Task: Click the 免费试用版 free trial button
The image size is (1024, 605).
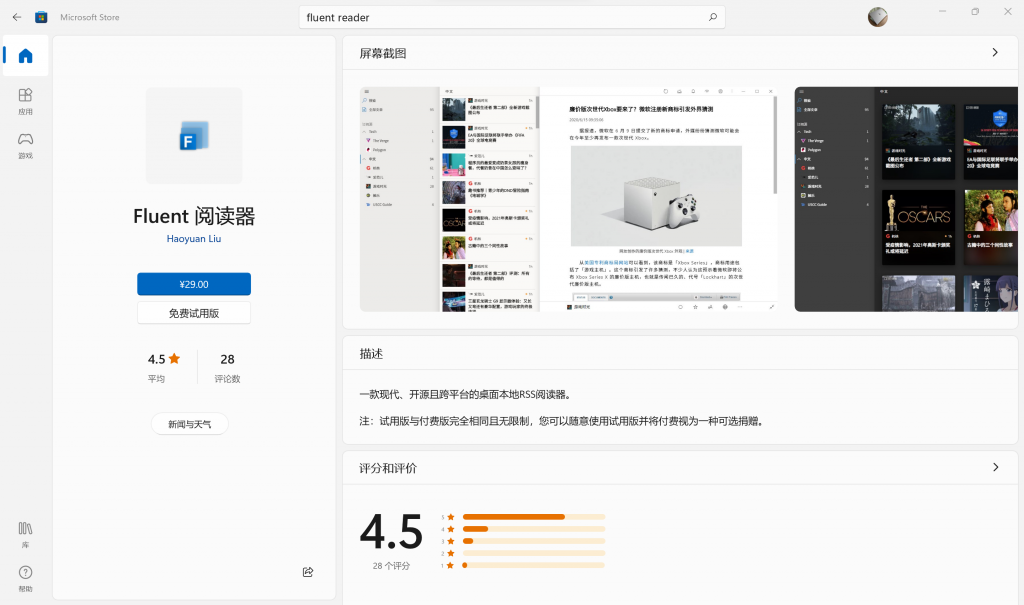Action: pos(194,313)
